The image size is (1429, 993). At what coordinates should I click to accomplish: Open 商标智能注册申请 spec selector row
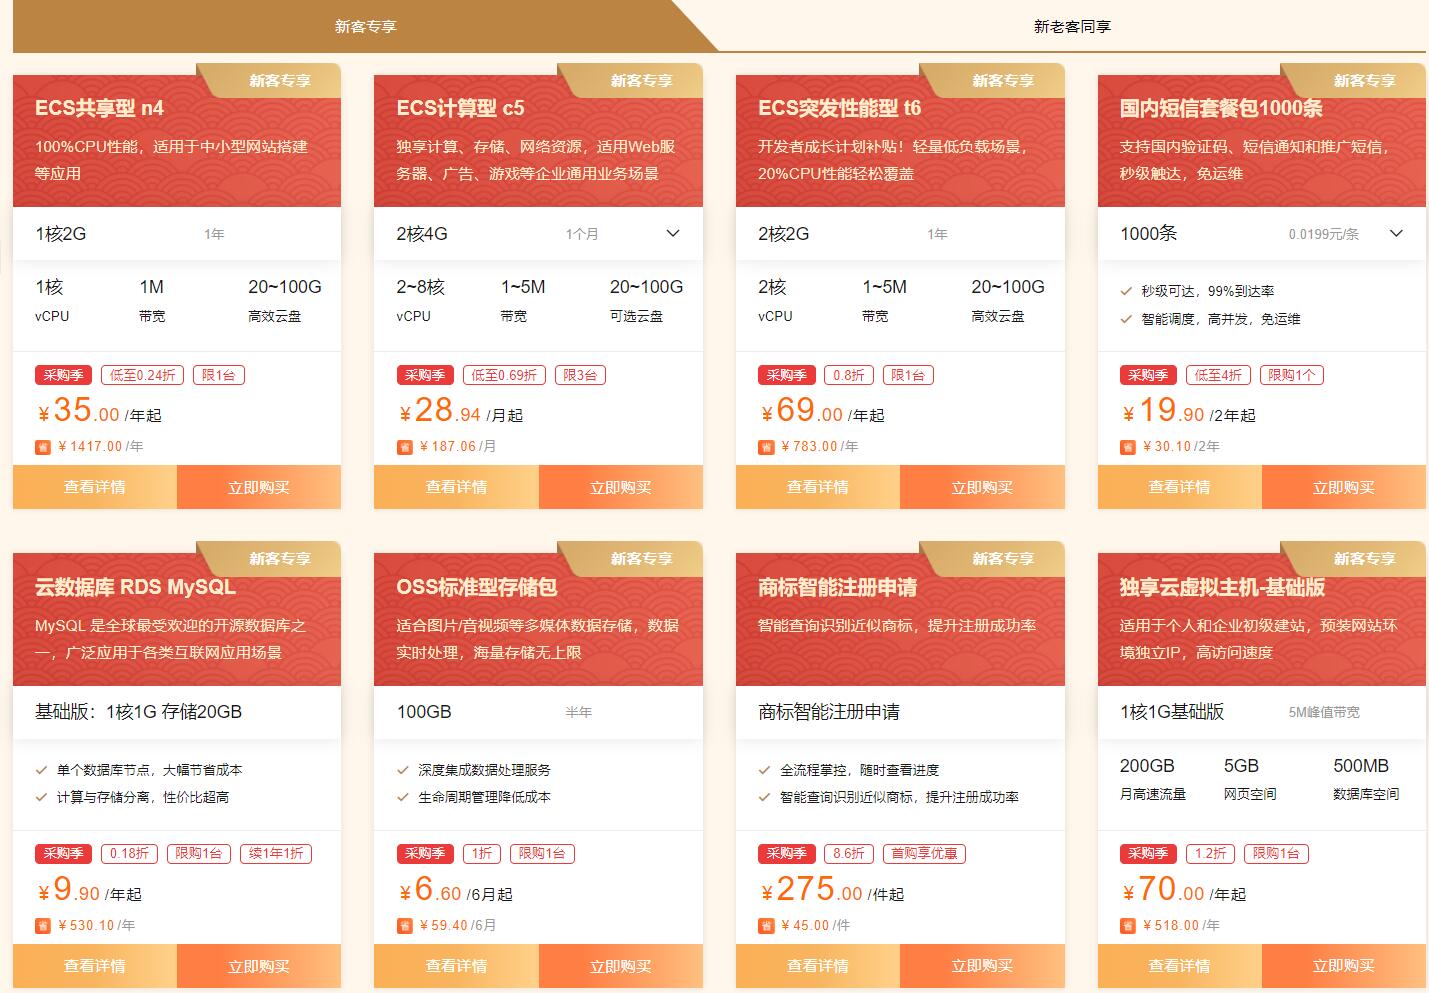(x=900, y=712)
